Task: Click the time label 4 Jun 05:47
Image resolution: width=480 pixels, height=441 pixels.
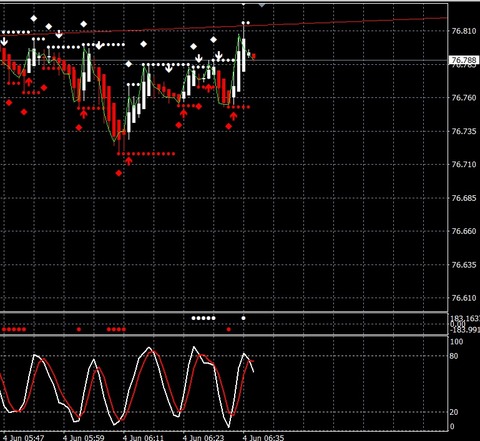Action: click(x=23, y=437)
